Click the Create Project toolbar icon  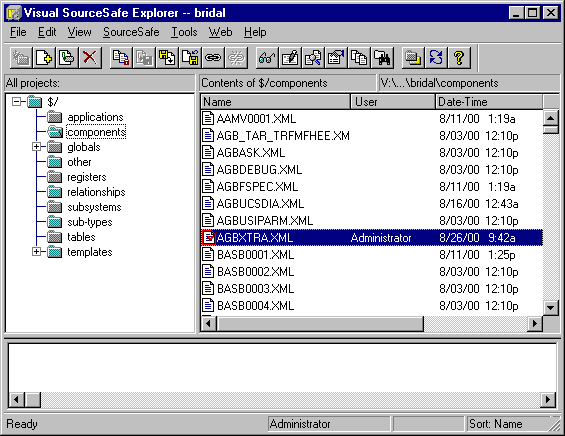(21, 58)
